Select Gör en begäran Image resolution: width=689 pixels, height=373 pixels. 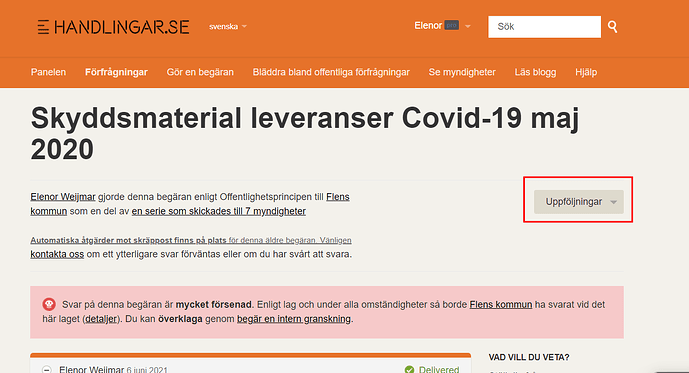[x=200, y=72]
